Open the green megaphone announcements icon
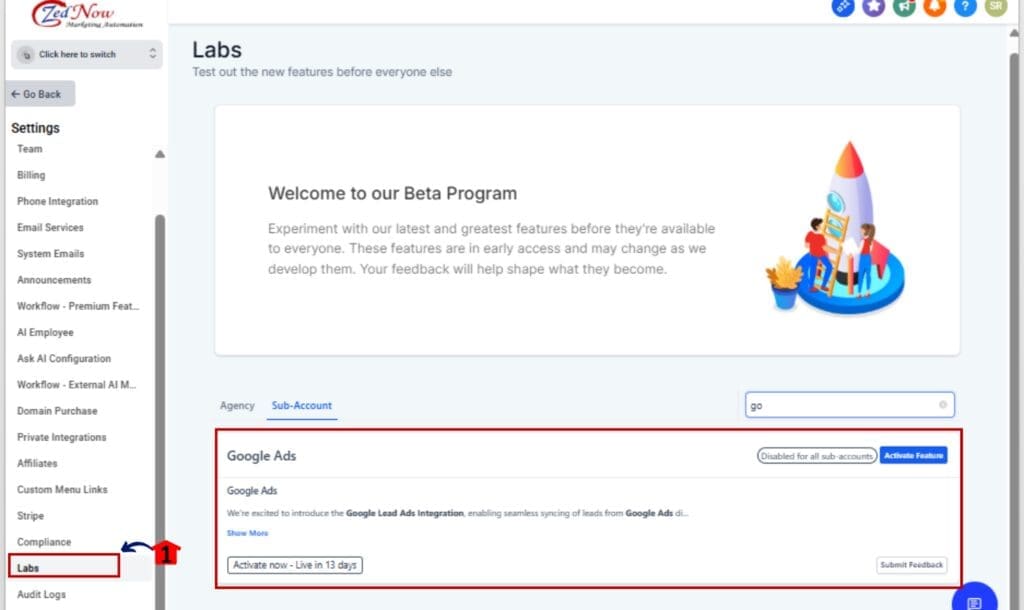 coord(904,8)
